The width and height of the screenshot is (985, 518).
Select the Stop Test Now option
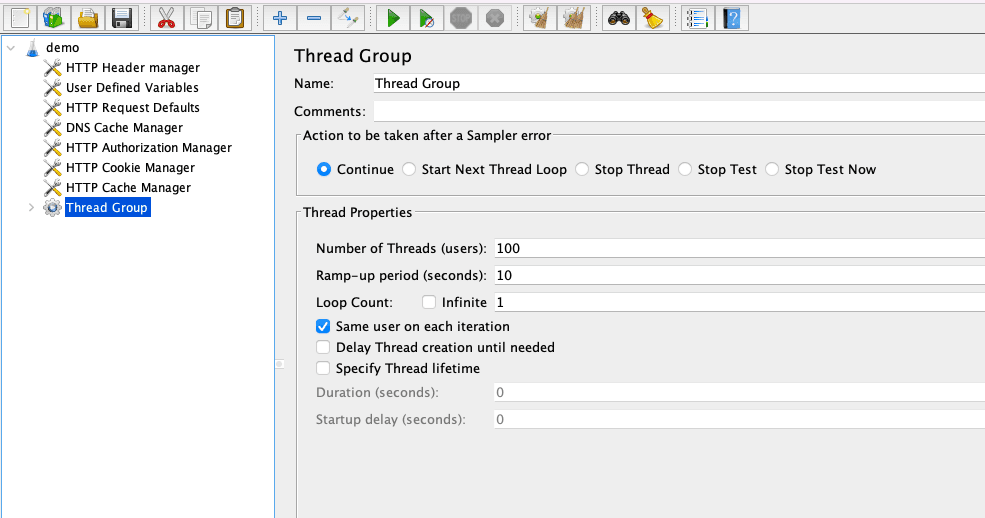pyautogui.click(x=772, y=170)
